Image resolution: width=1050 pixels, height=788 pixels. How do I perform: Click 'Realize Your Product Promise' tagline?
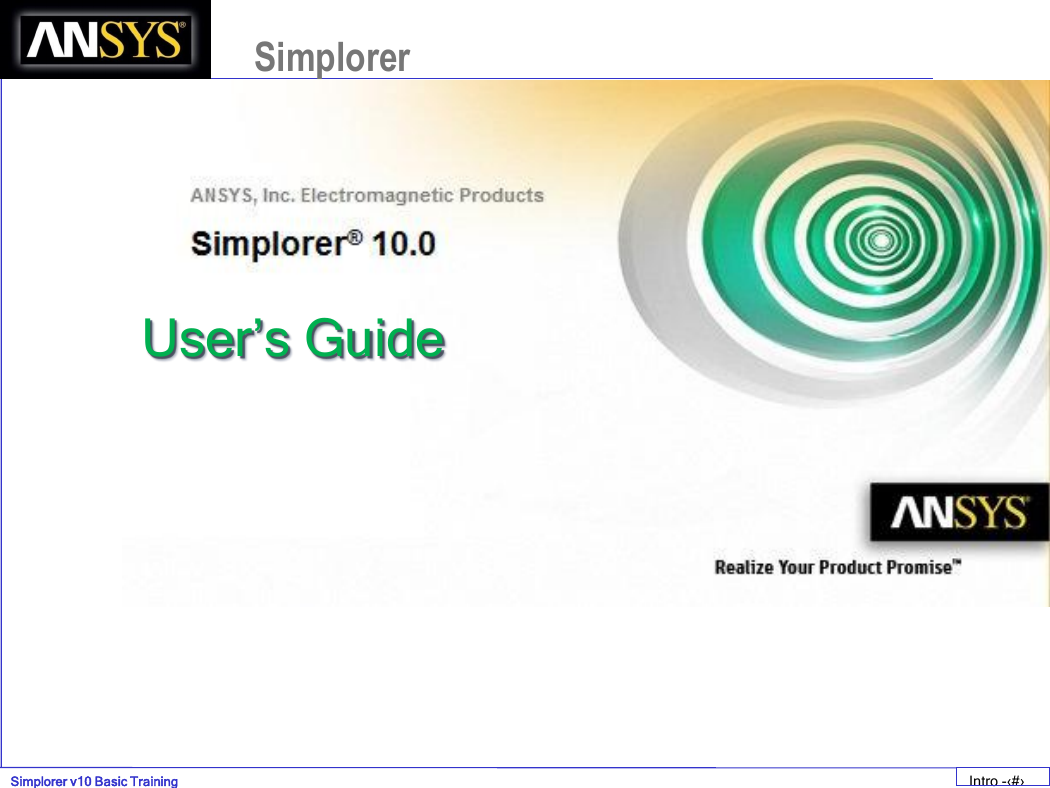[838, 567]
